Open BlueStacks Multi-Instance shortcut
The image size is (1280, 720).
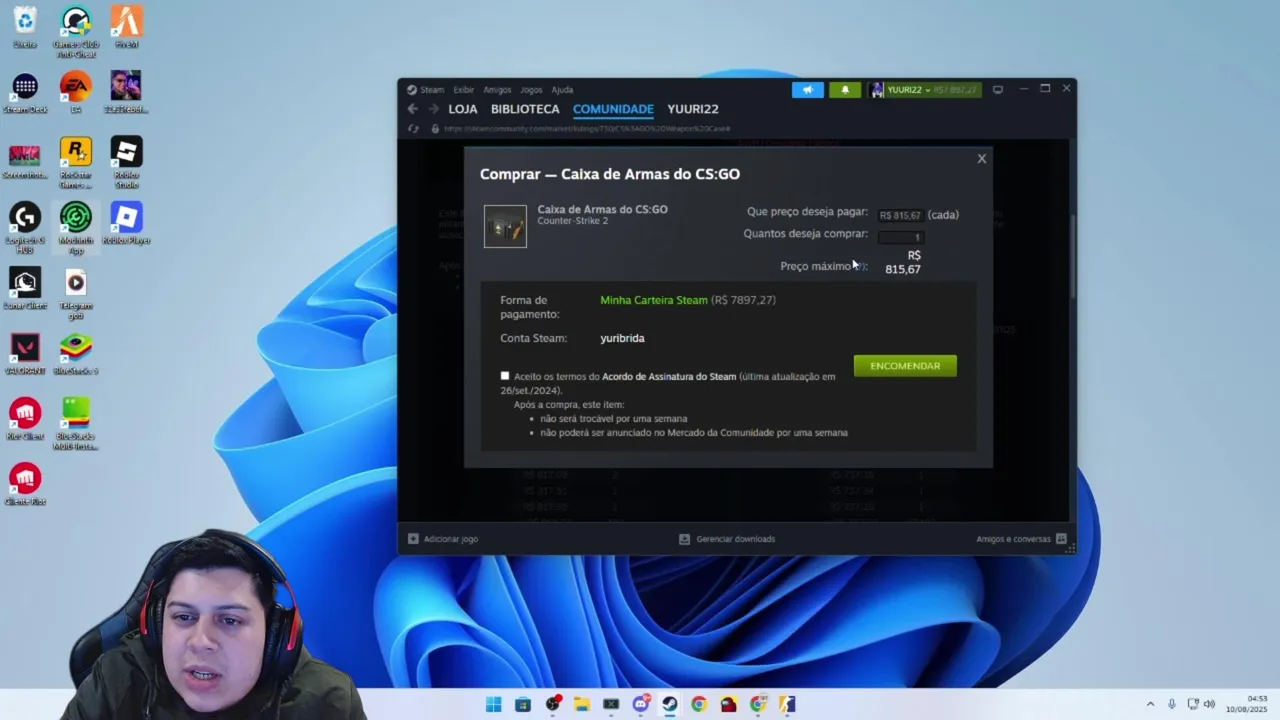(75, 423)
